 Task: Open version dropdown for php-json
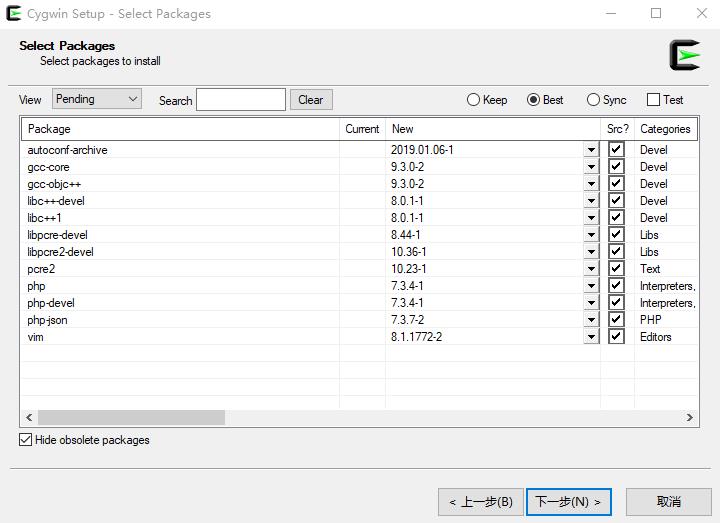[591, 320]
